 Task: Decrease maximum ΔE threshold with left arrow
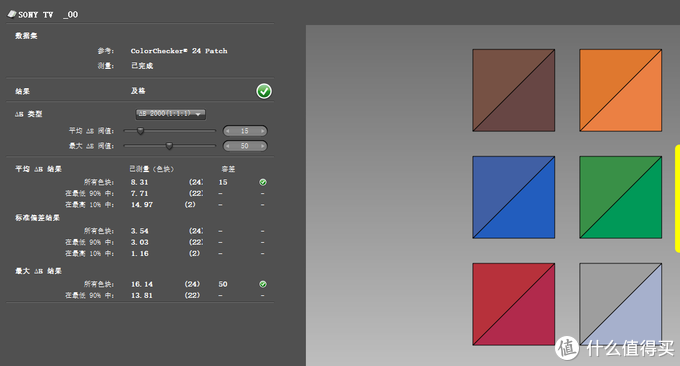click(x=228, y=146)
